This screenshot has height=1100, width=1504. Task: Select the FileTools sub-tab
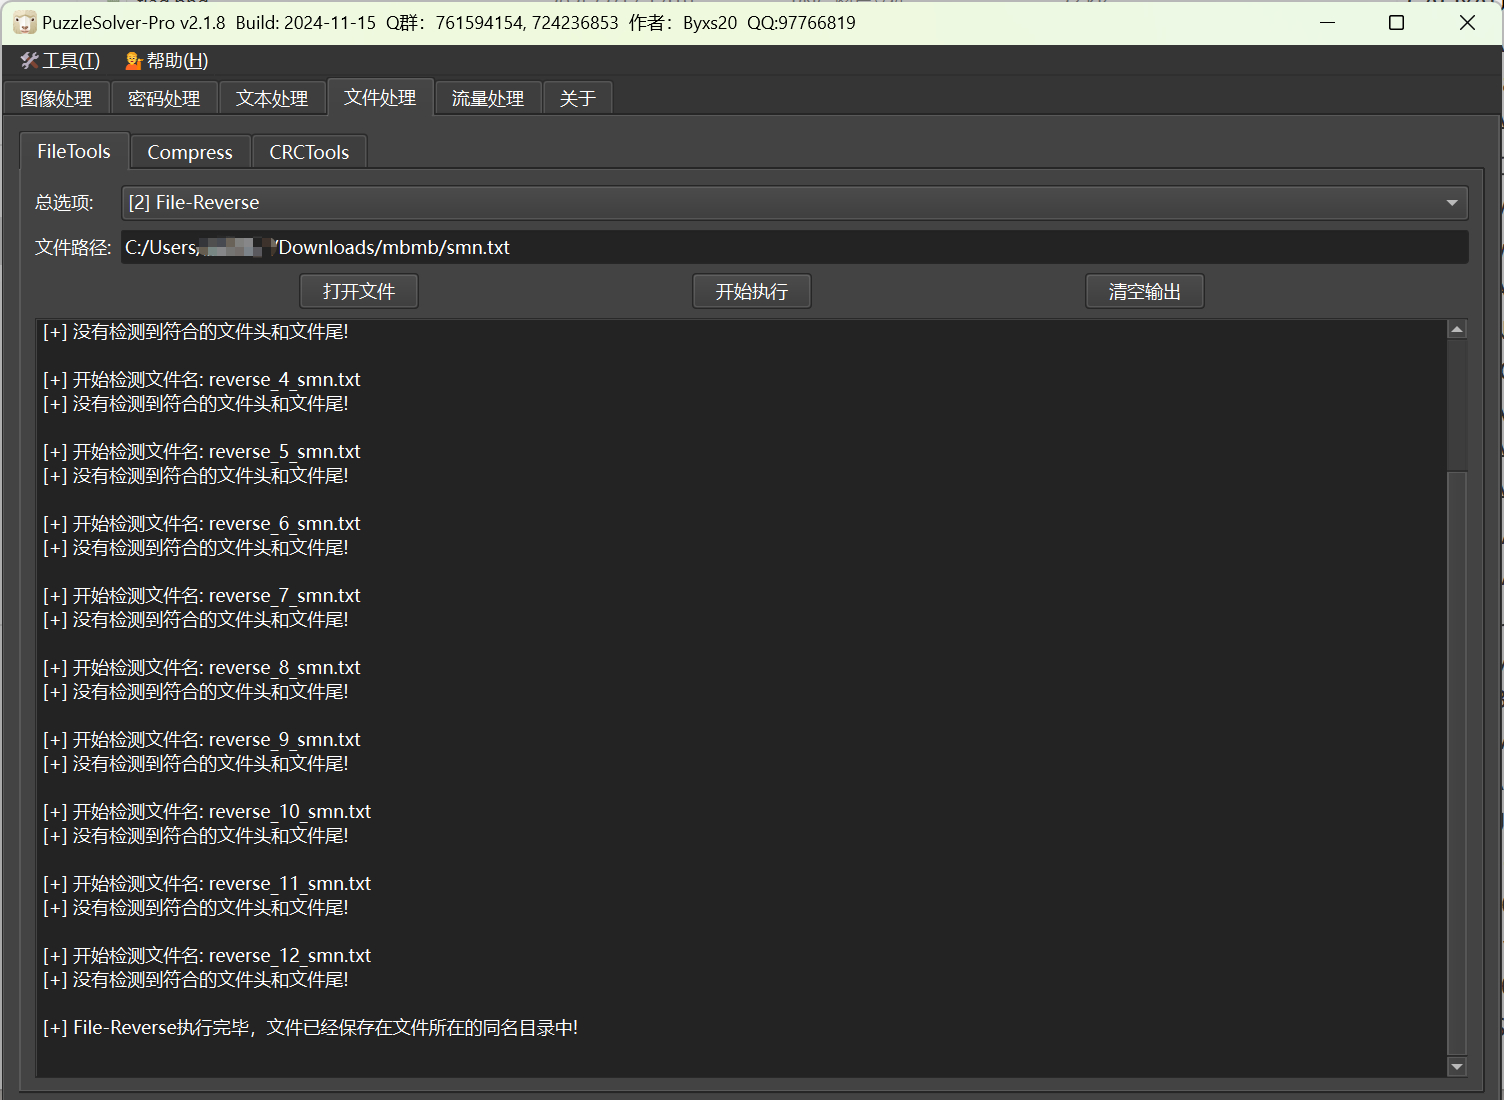(x=74, y=152)
